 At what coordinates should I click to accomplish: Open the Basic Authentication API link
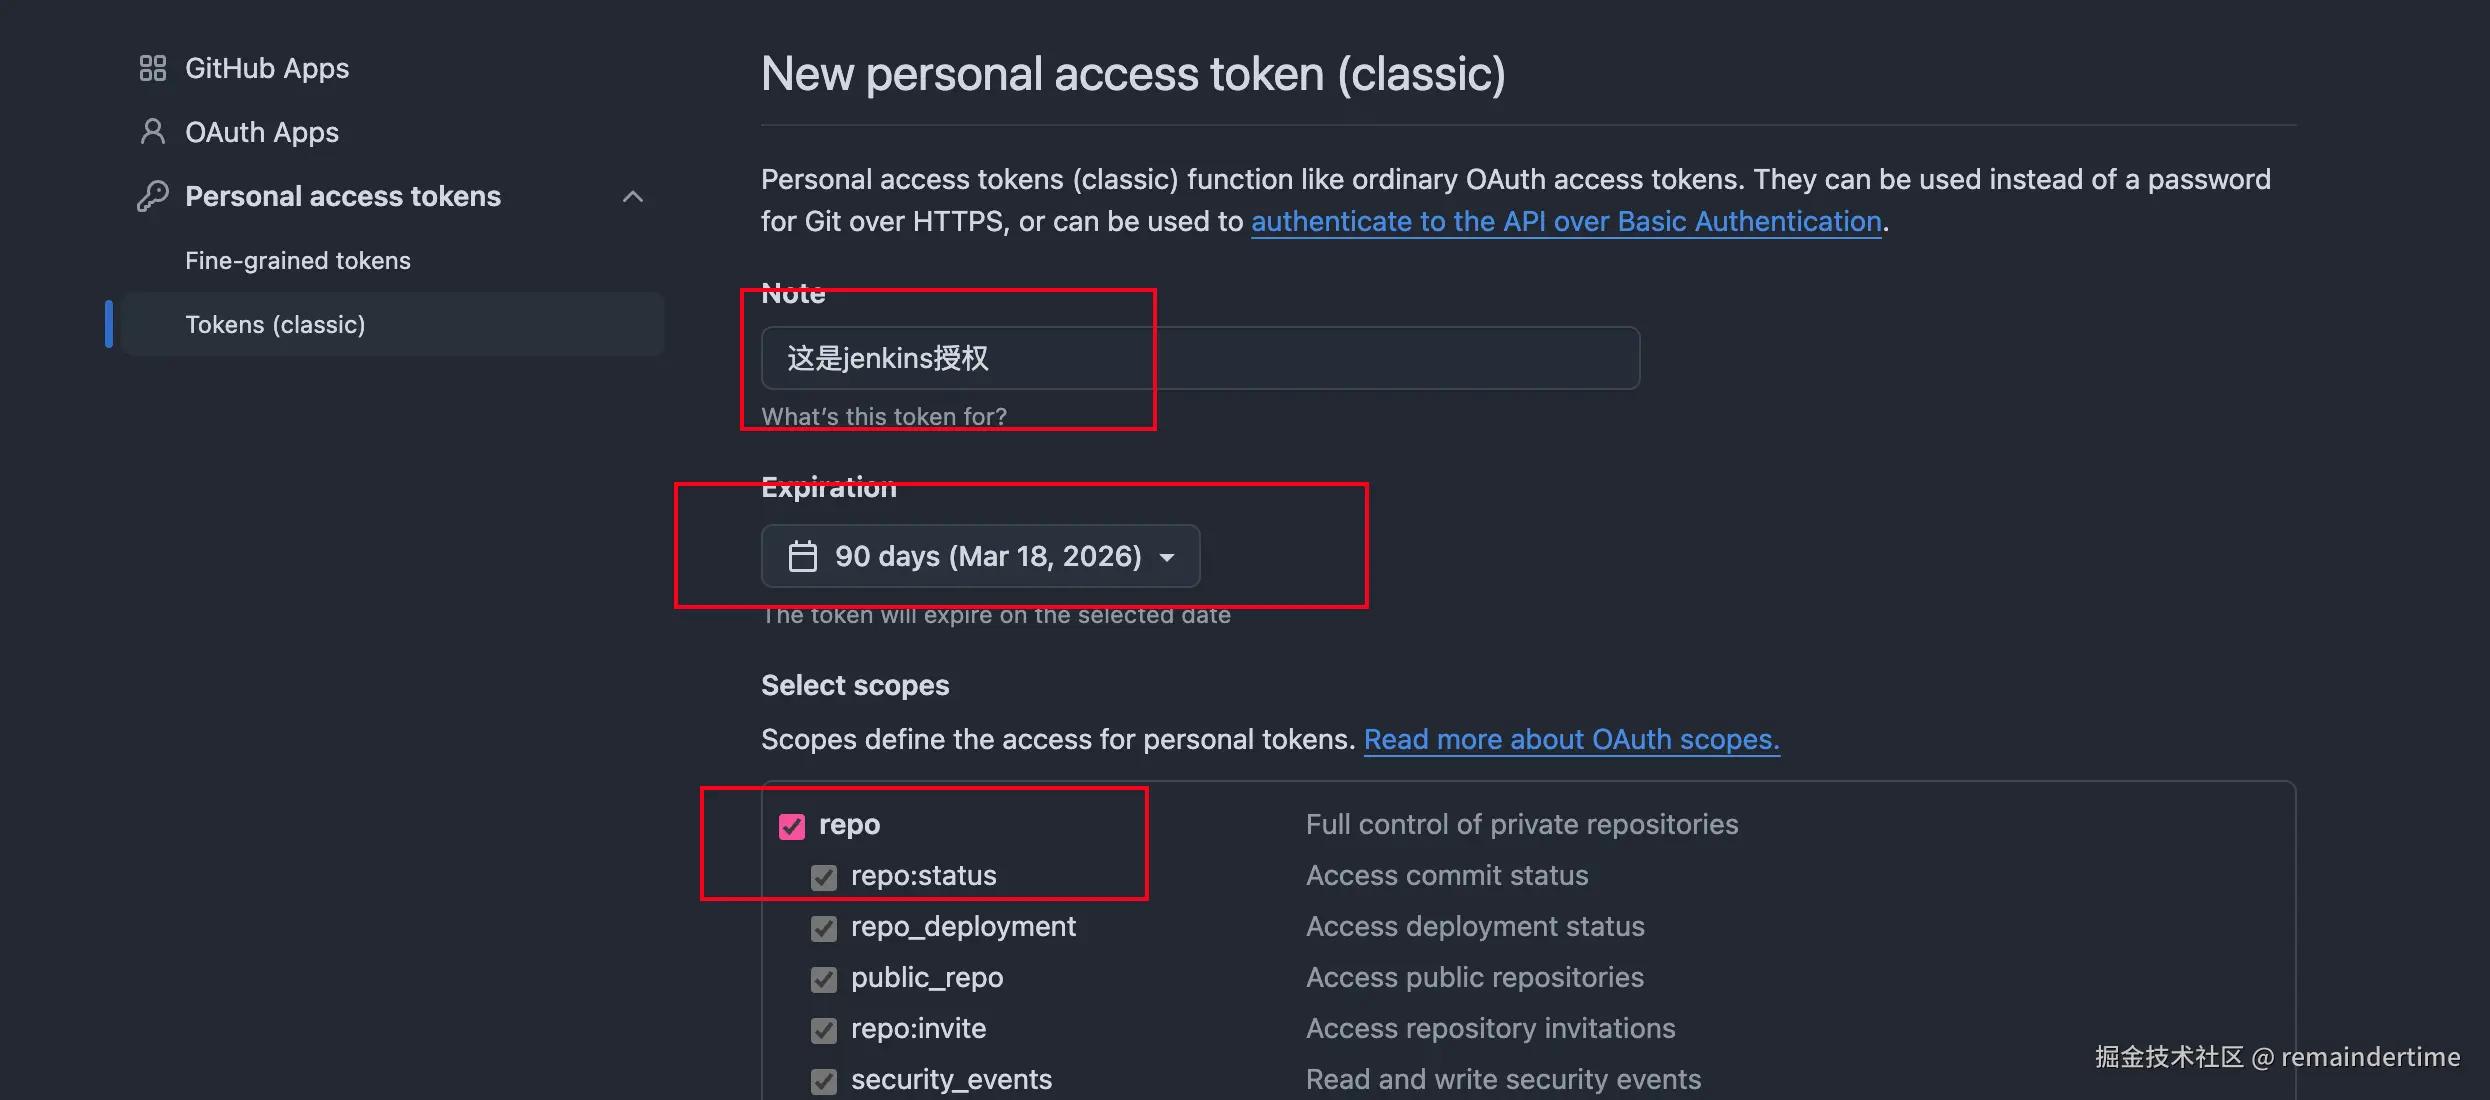click(1566, 221)
